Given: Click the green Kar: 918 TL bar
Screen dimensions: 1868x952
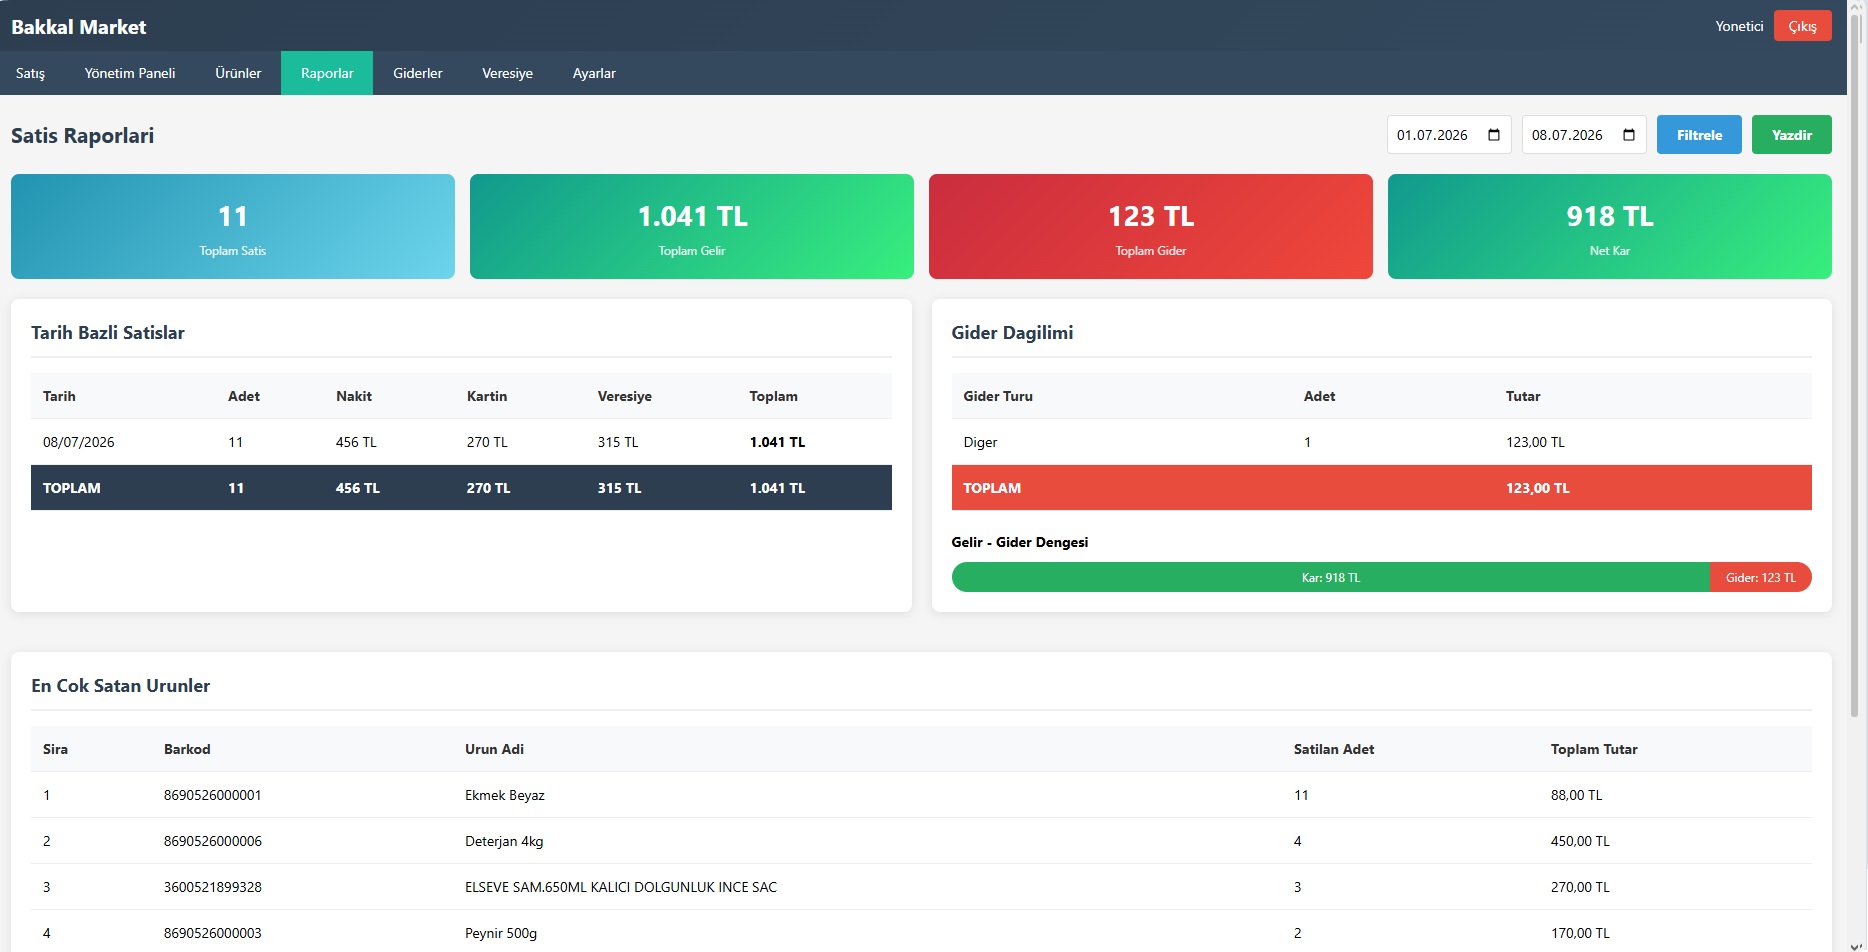Looking at the screenshot, I should point(1331,577).
